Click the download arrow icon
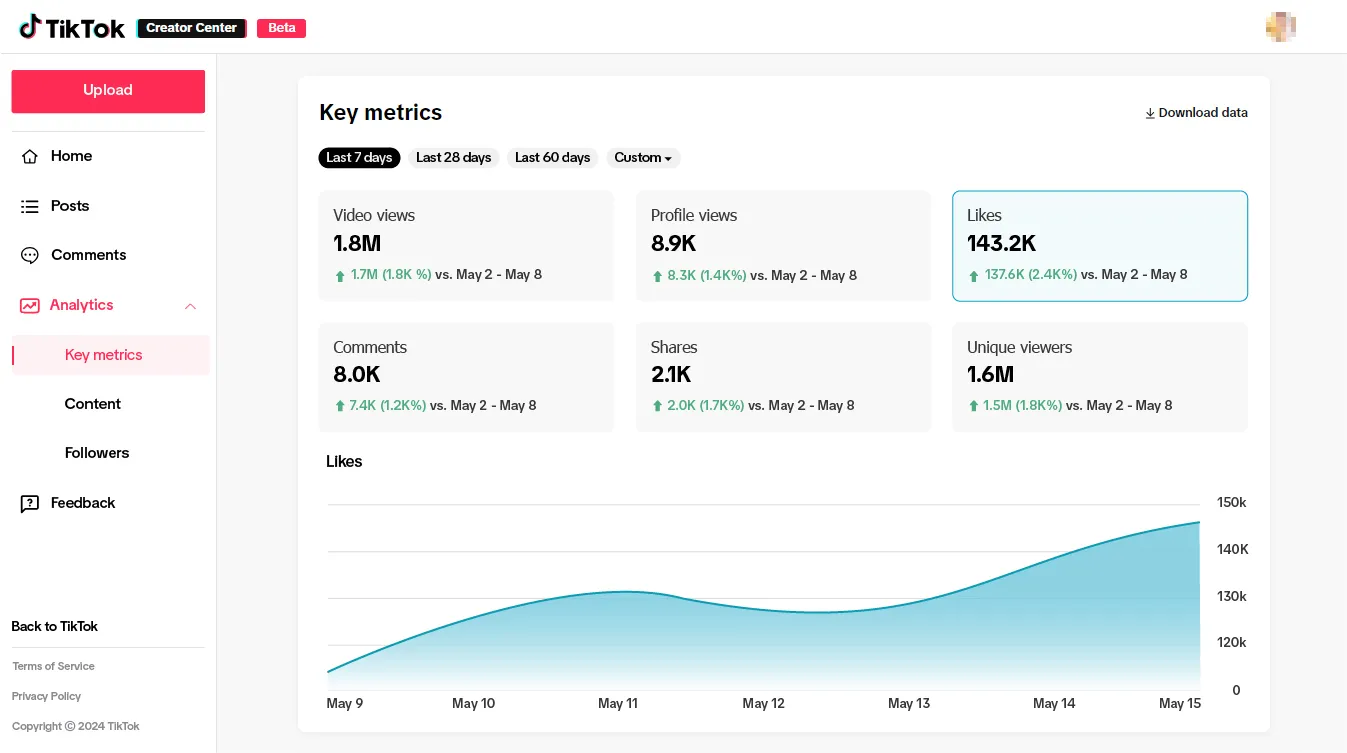This screenshot has width=1347, height=753. 1150,114
